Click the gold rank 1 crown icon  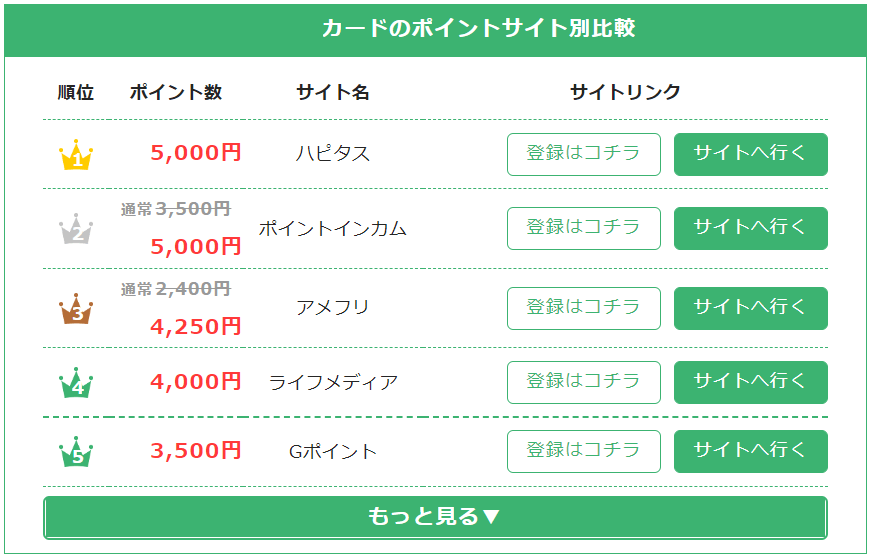point(76,155)
